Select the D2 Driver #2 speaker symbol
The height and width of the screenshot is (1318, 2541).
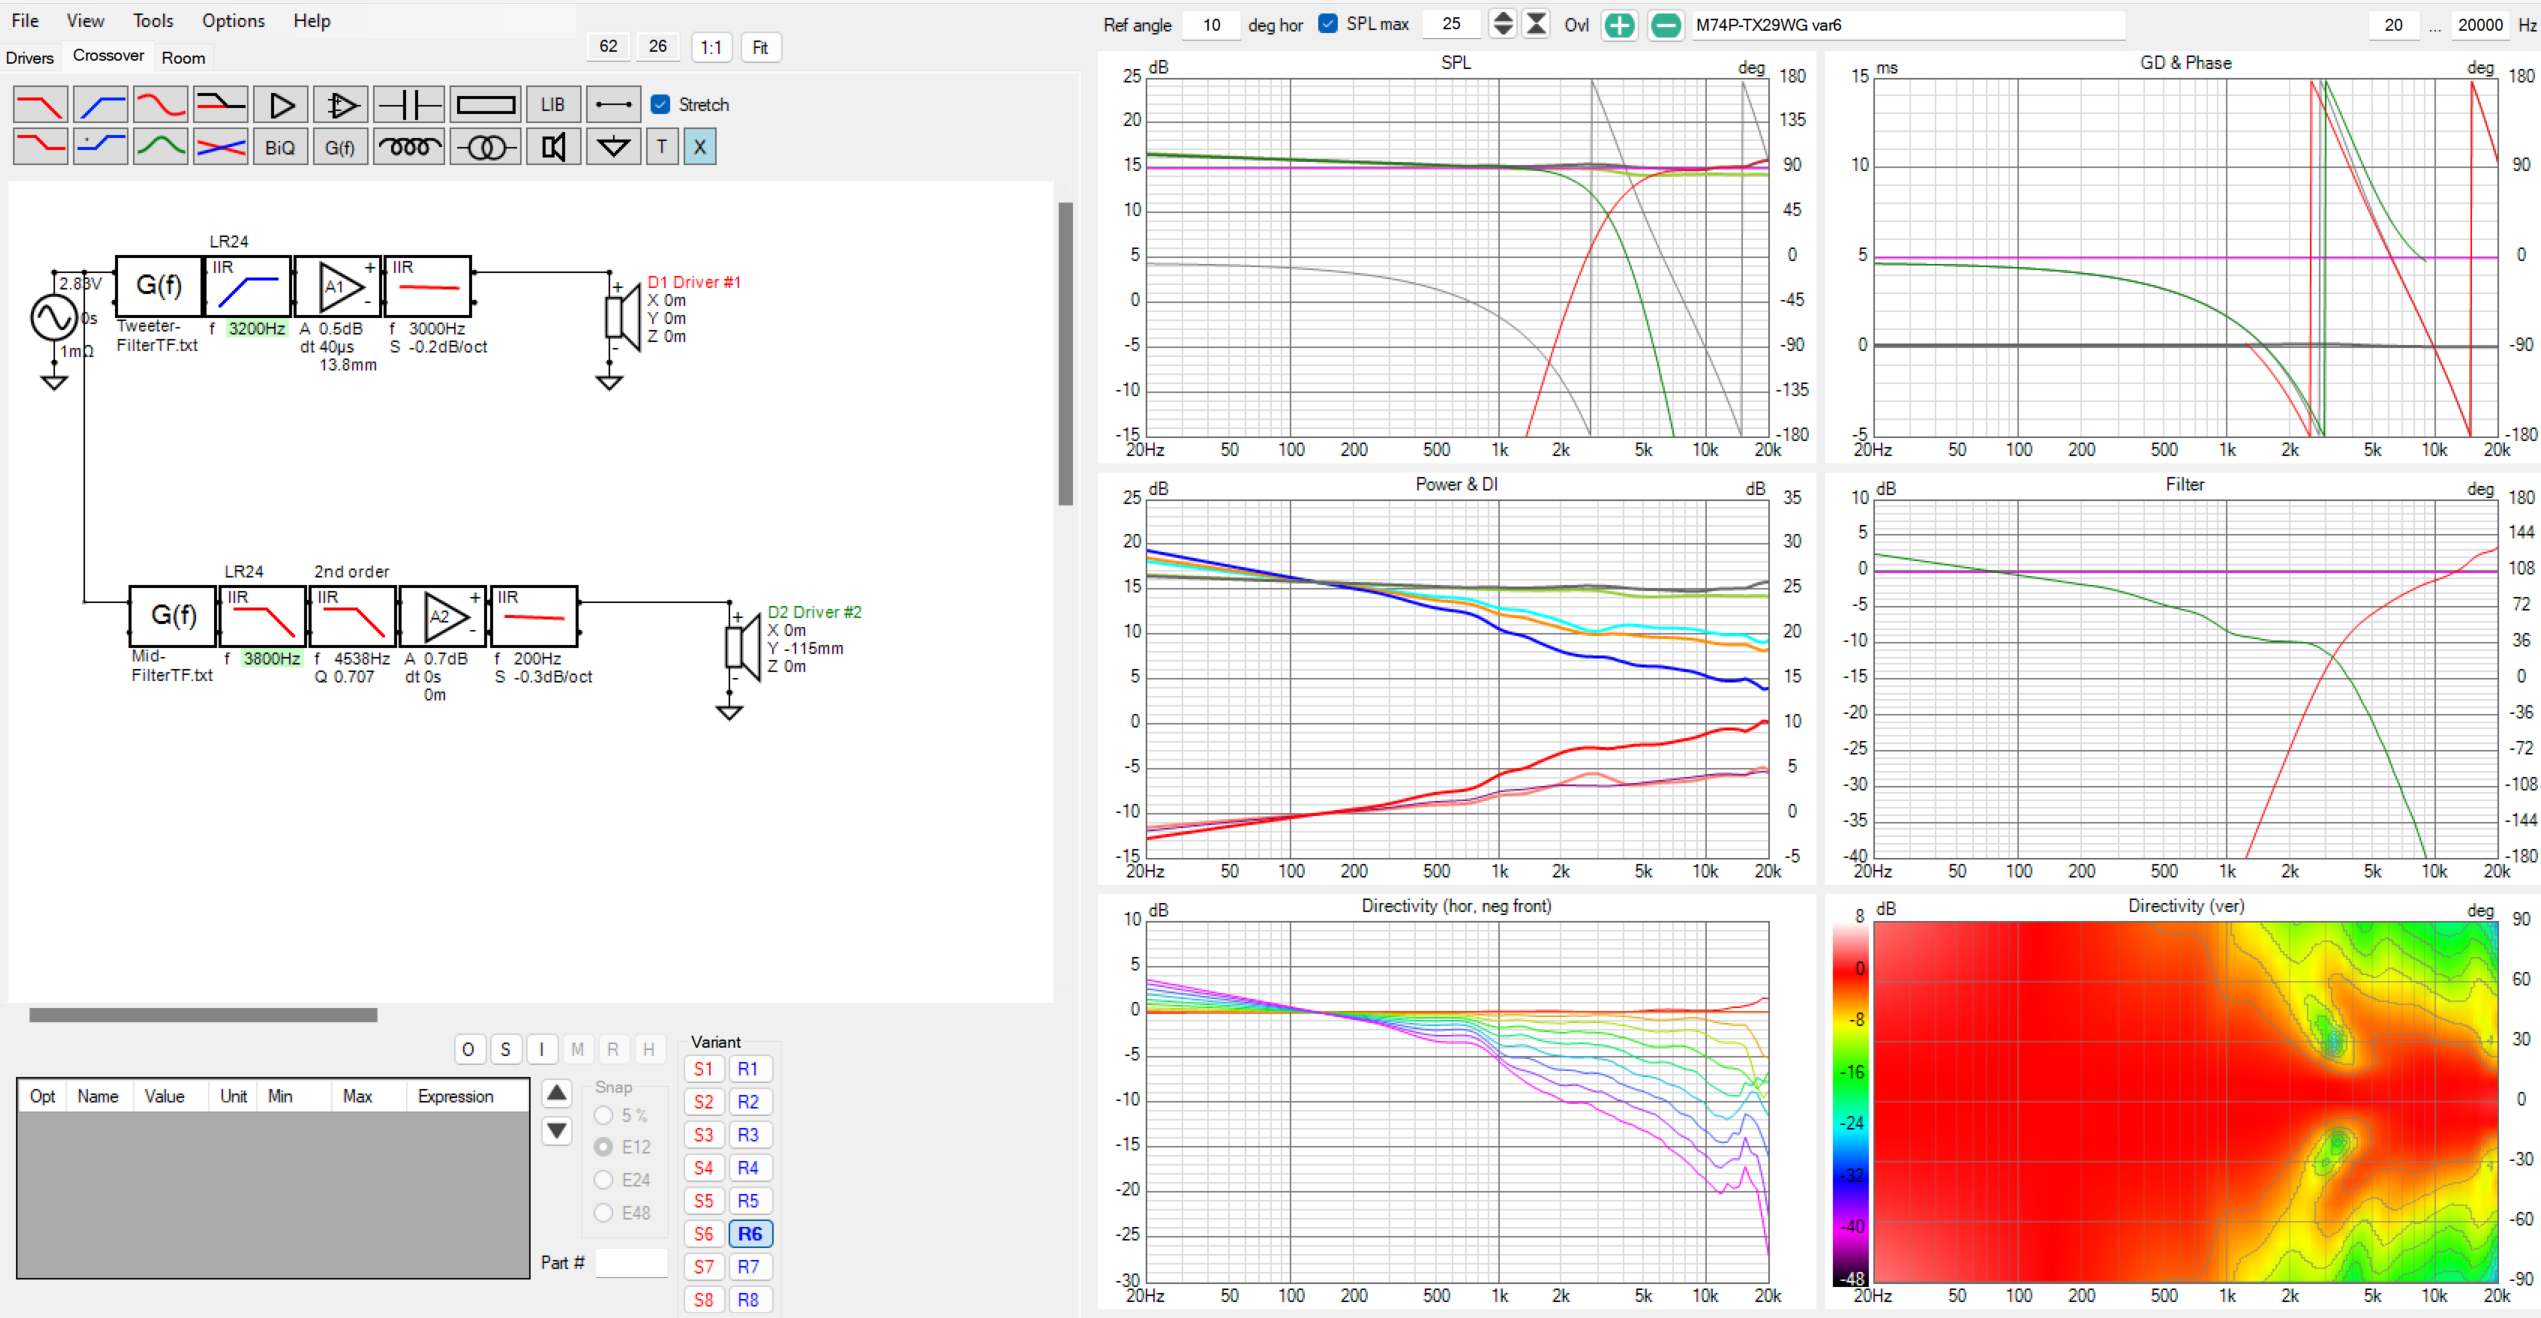click(x=743, y=648)
